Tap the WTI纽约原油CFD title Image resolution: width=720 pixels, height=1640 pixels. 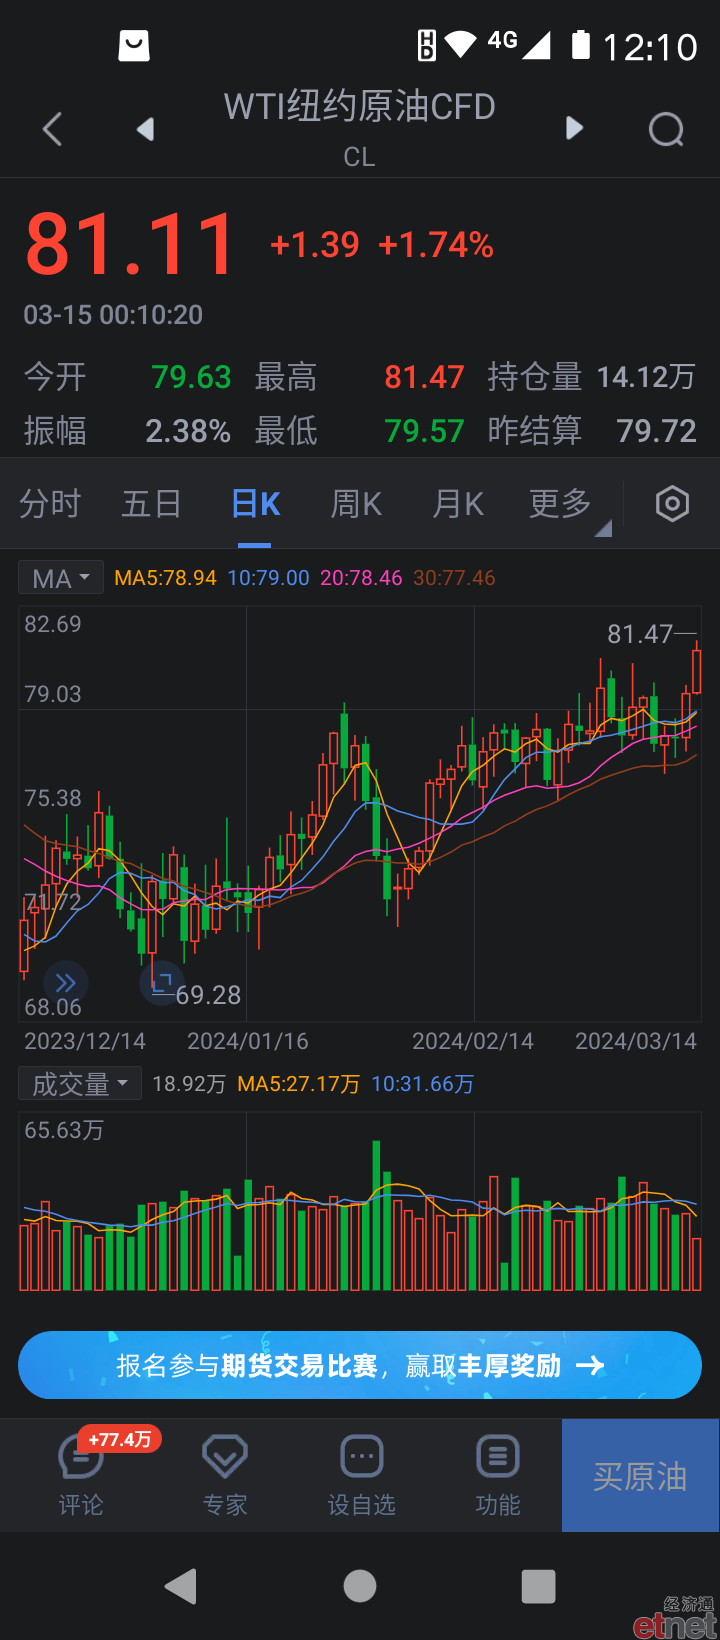coord(360,107)
